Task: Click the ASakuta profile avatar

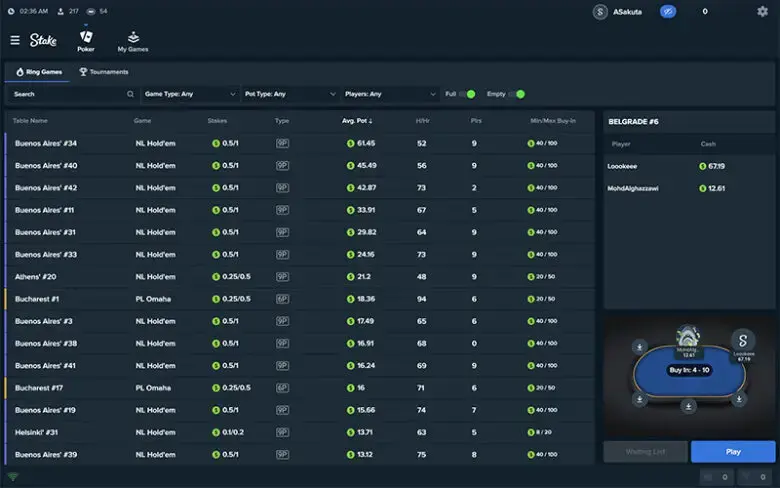Action: point(600,11)
